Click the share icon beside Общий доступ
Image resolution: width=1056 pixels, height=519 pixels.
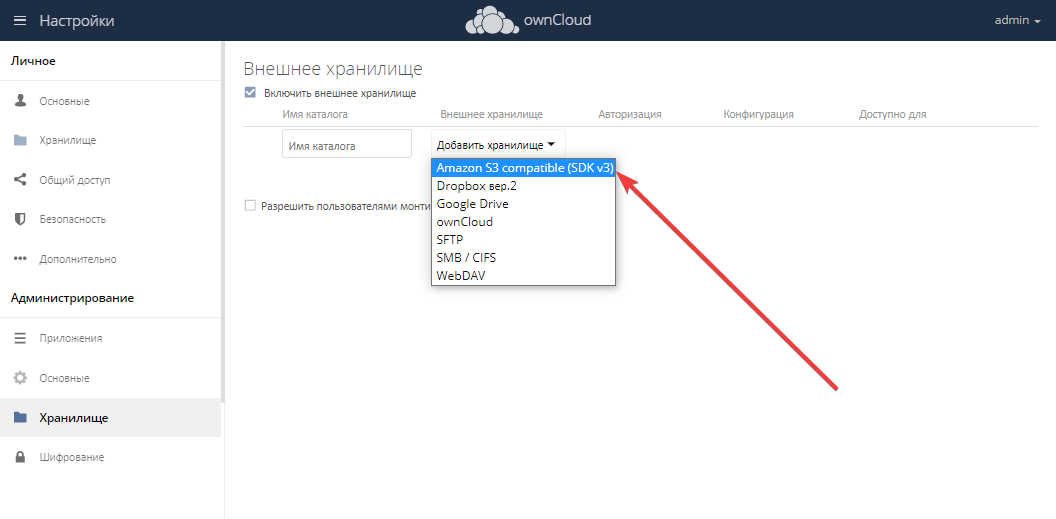[x=20, y=180]
